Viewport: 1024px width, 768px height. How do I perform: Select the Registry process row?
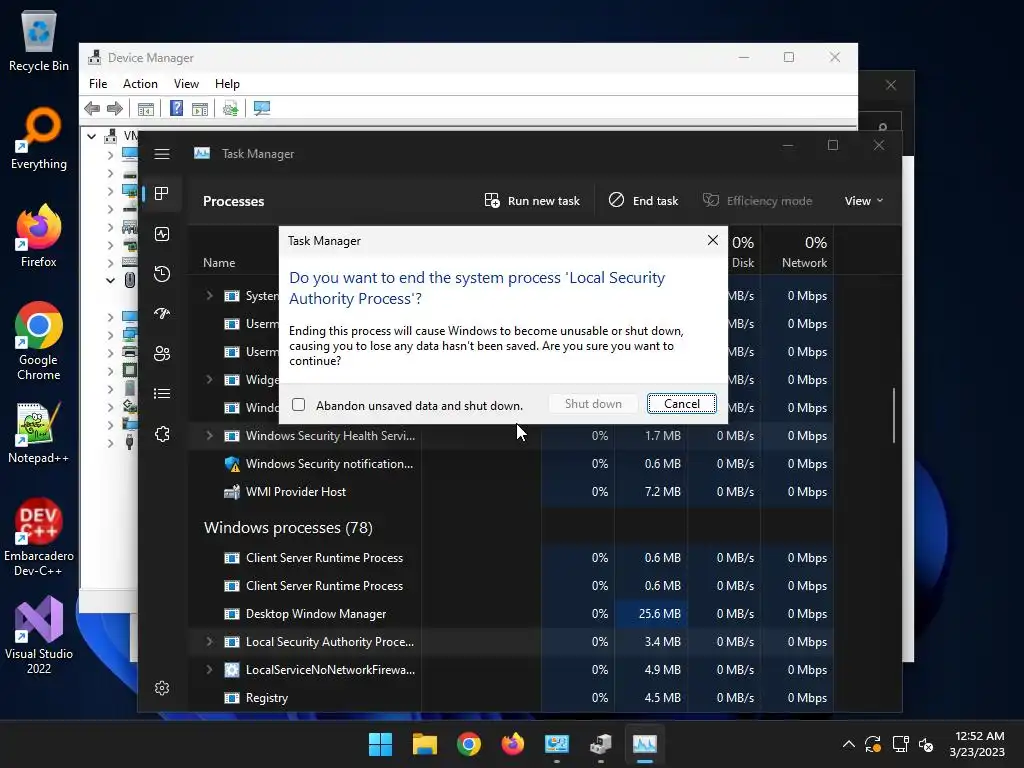pos(511,698)
